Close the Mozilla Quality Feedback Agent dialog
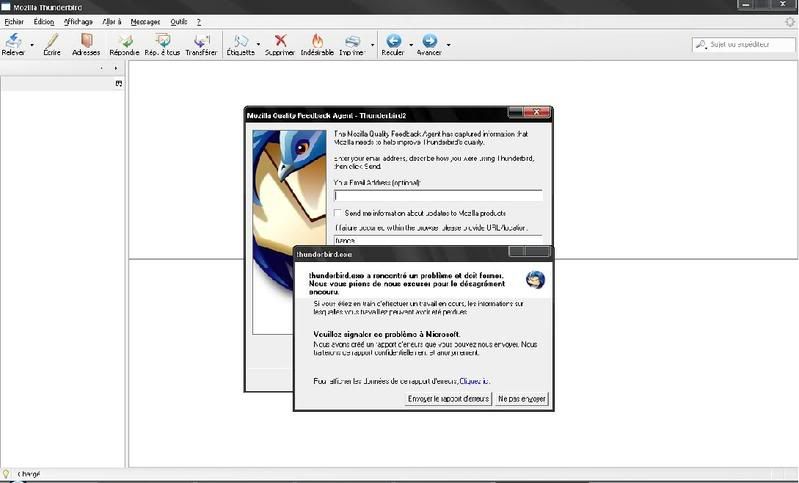 pos(537,112)
